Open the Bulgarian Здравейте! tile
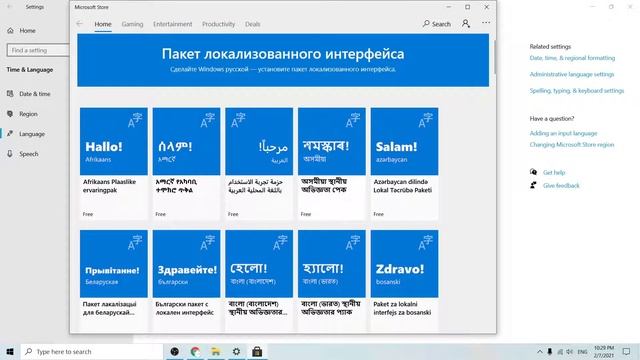This screenshot has width=640, height=360. click(187, 281)
